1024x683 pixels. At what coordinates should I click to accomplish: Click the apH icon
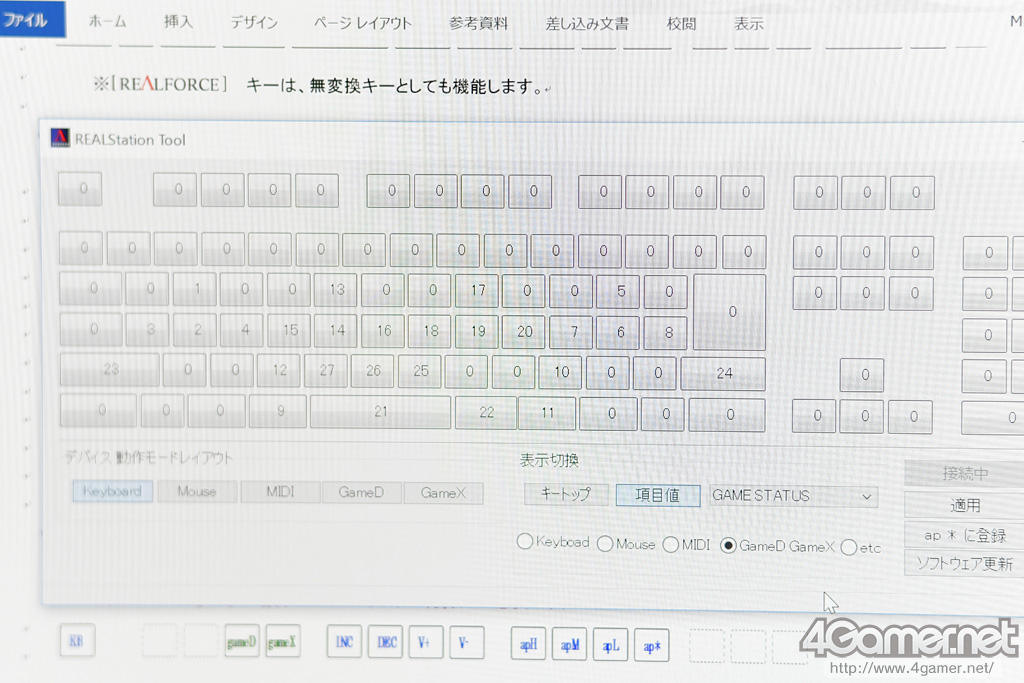(x=528, y=644)
